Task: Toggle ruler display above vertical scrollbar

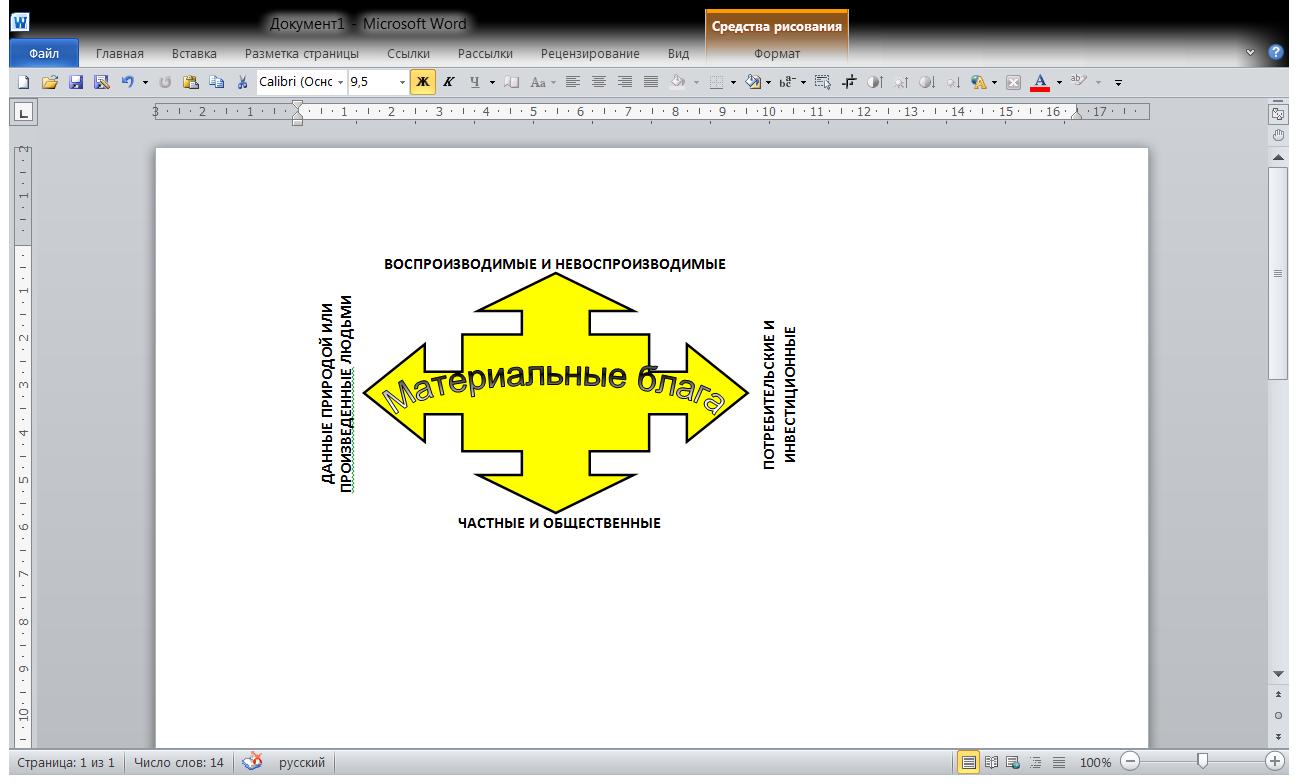Action: click(1278, 114)
